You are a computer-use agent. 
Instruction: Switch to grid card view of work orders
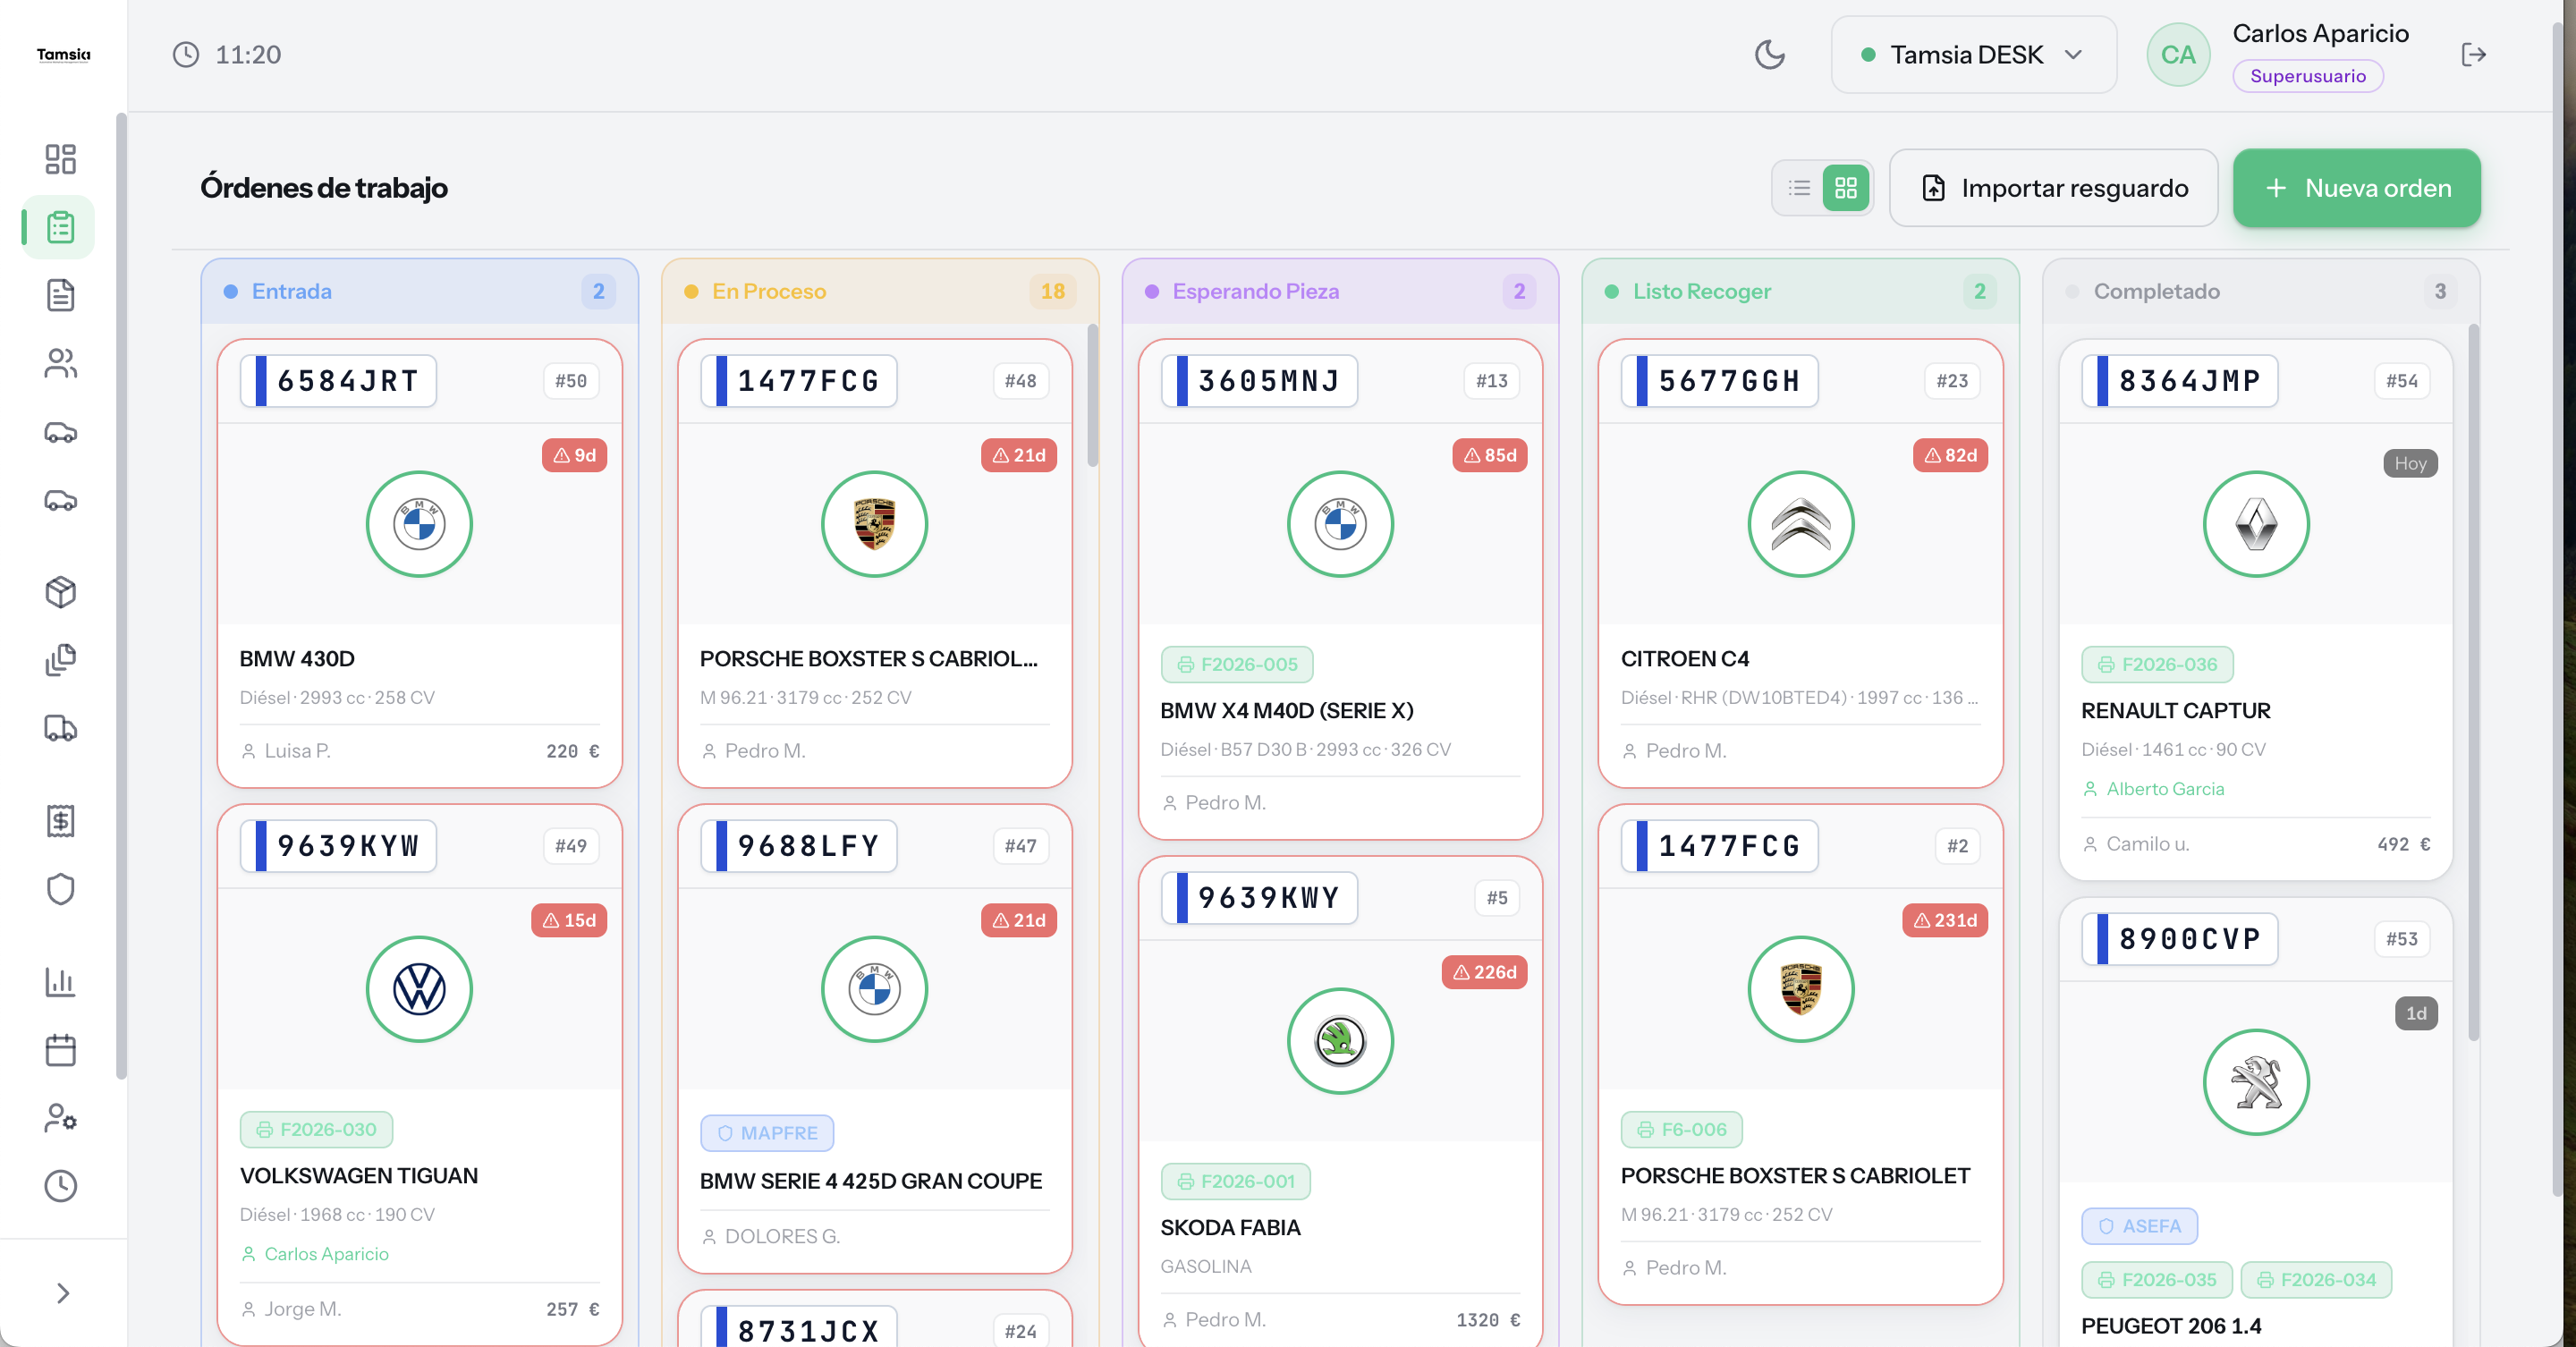(1846, 188)
